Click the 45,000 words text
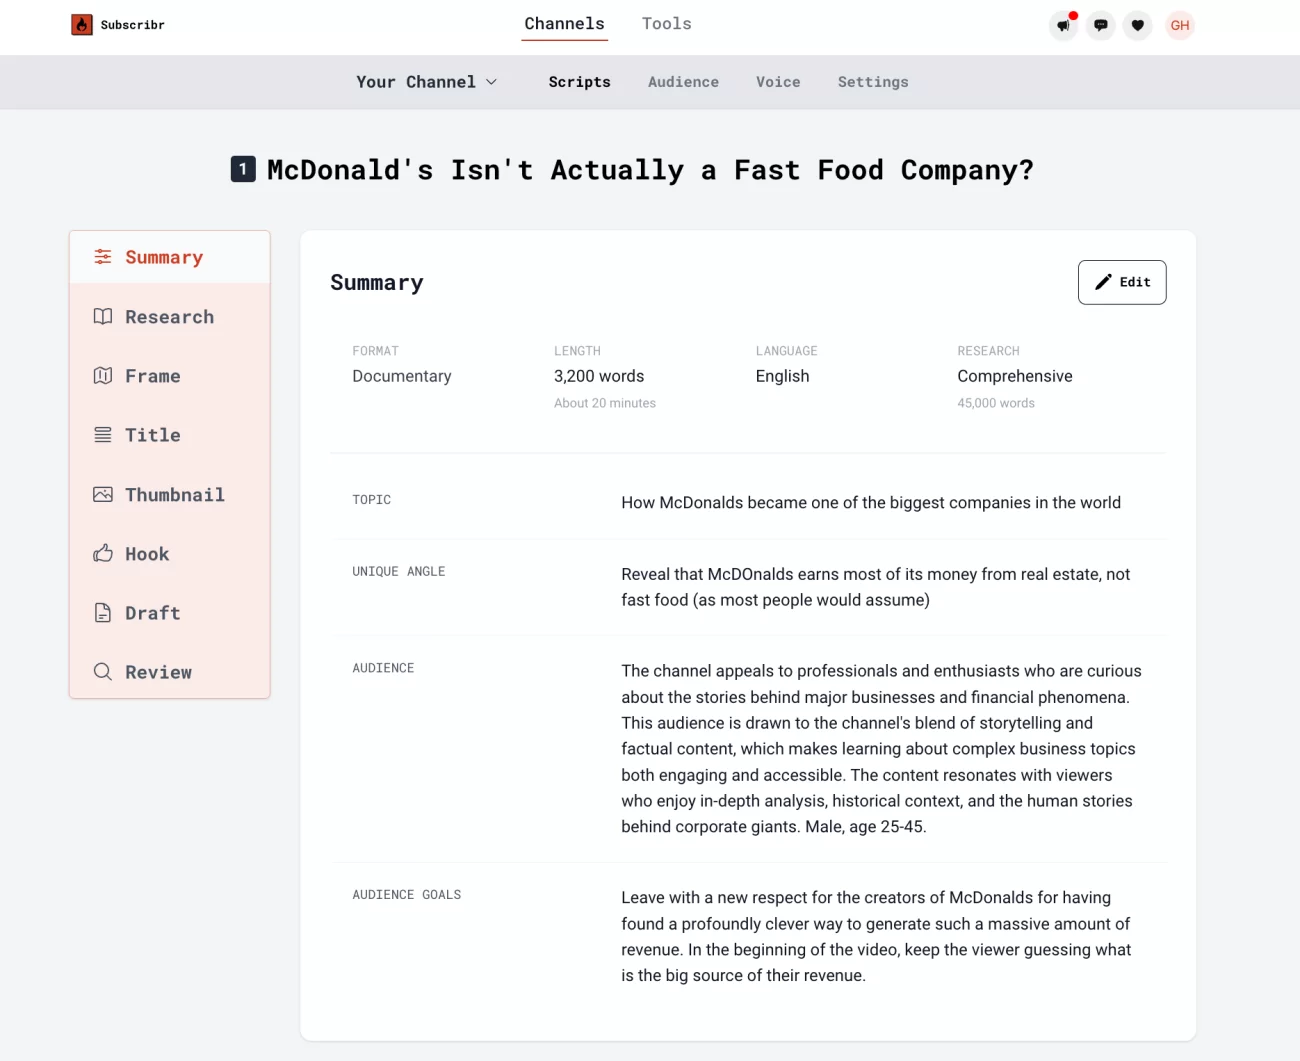The width and height of the screenshot is (1300, 1061). (996, 403)
